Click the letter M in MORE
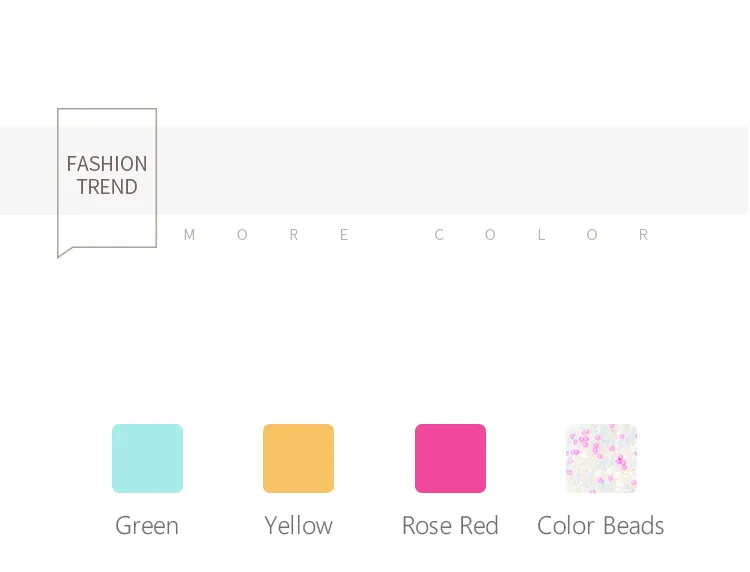The width and height of the screenshot is (750, 572). 189,235
